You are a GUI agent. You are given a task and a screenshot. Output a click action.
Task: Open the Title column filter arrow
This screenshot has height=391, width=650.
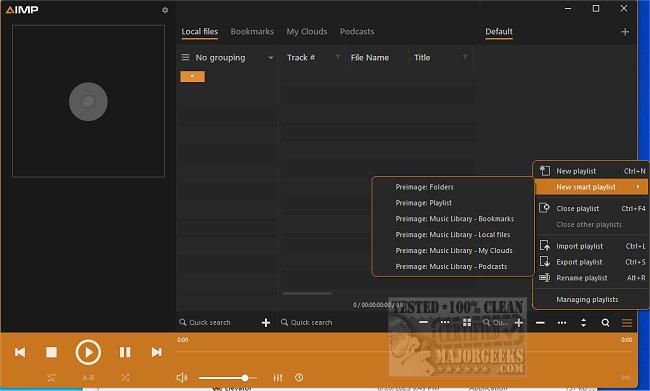click(x=465, y=57)
